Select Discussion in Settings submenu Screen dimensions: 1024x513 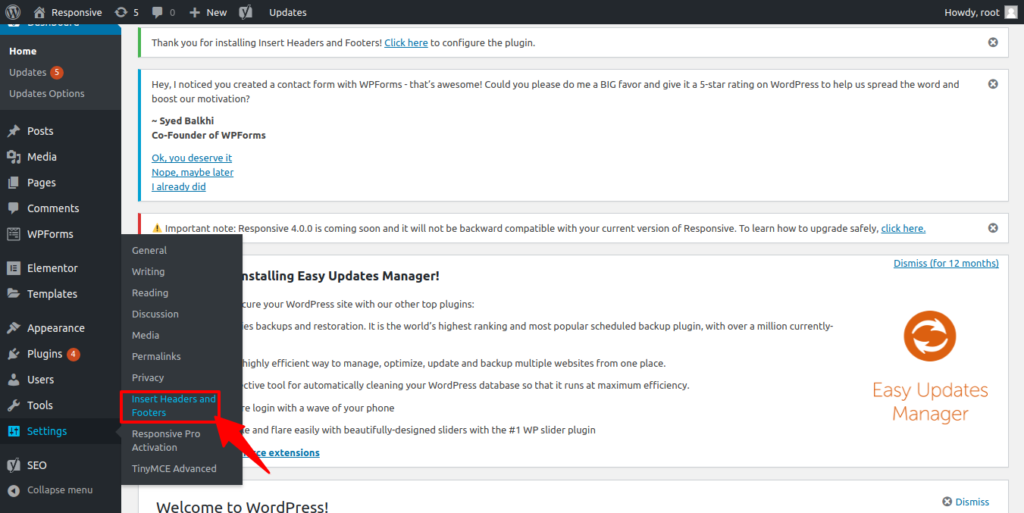tap(155, 314)
